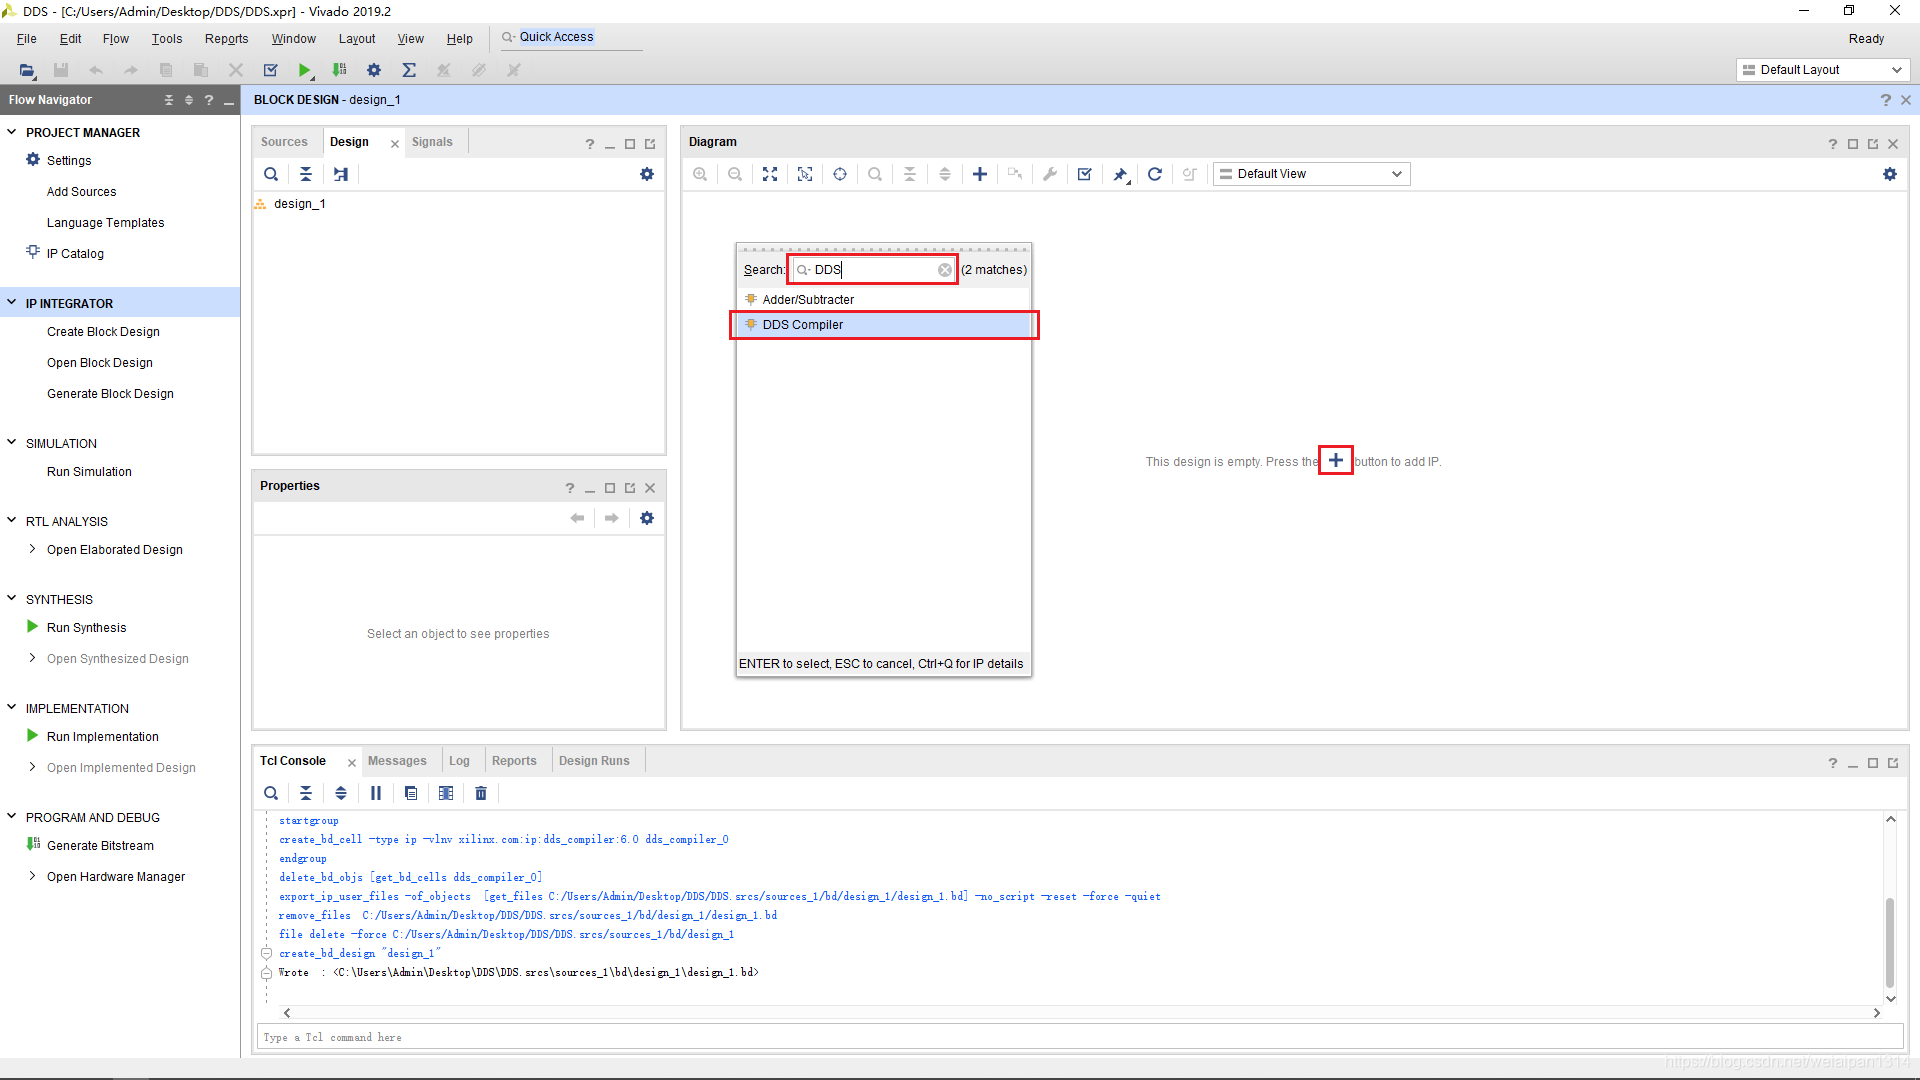Click the Regenerate Layout icon in Diagram toolbar
1920x1080 pixels.
[x=1155, y=174]
